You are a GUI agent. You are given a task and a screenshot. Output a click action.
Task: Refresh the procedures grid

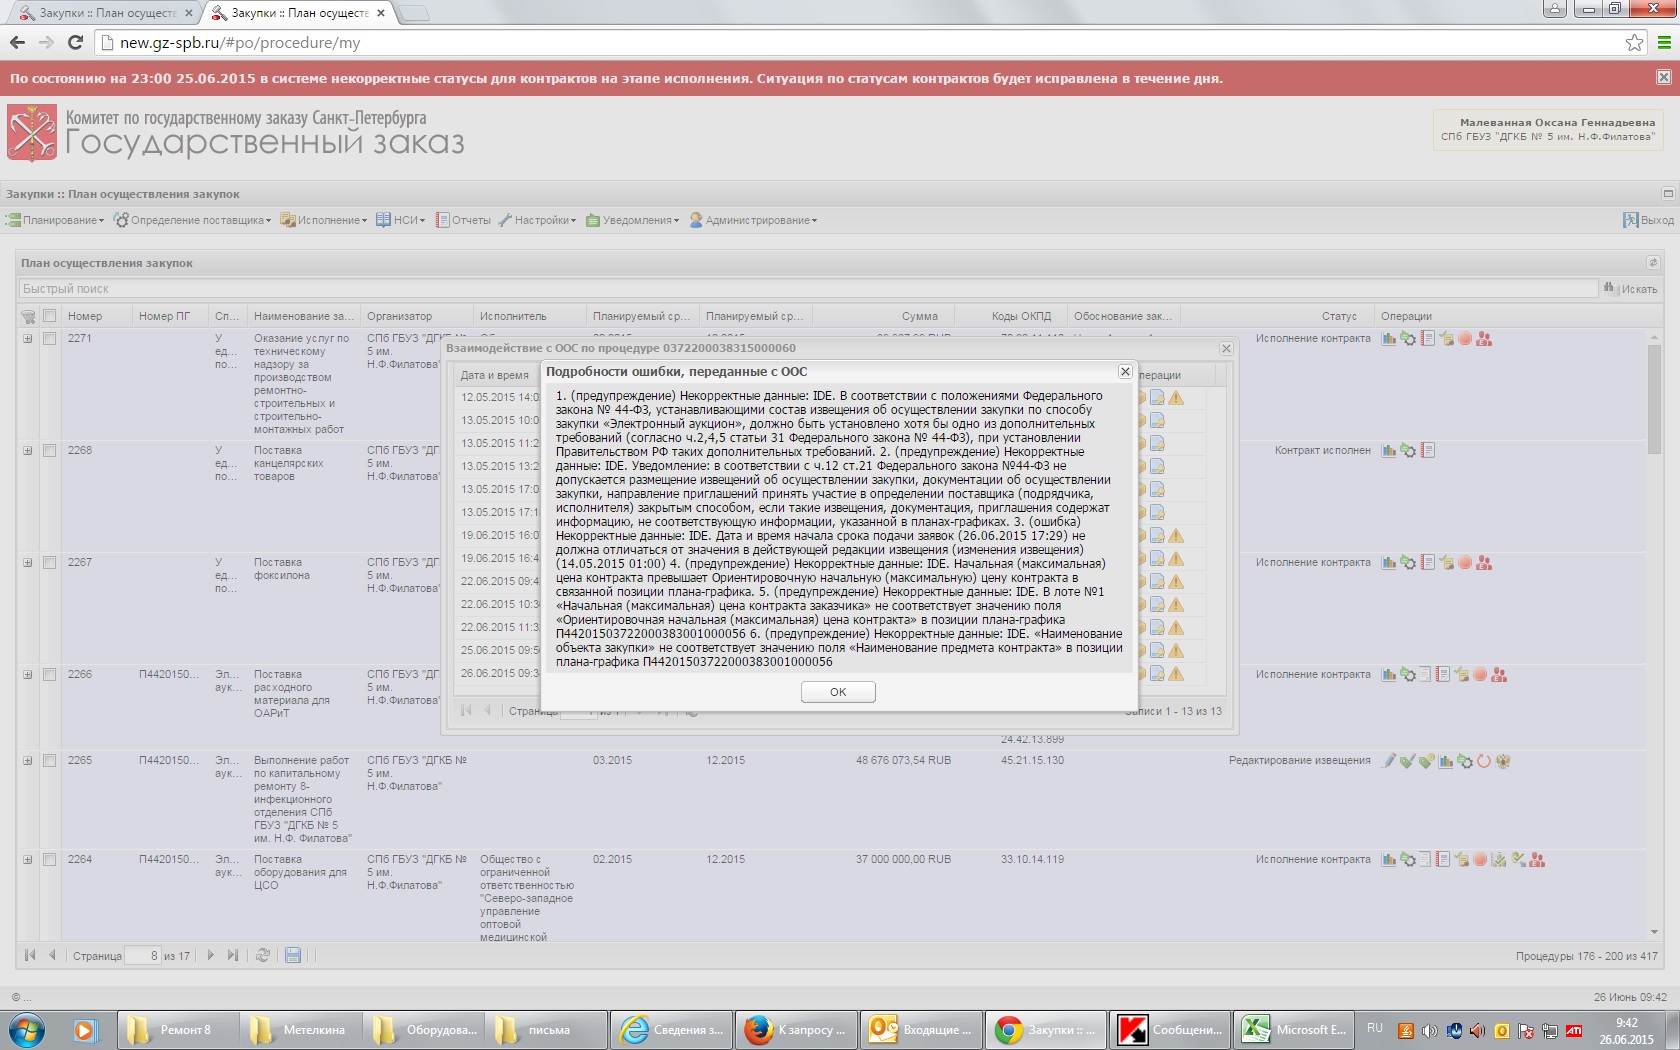pos(263,956)
